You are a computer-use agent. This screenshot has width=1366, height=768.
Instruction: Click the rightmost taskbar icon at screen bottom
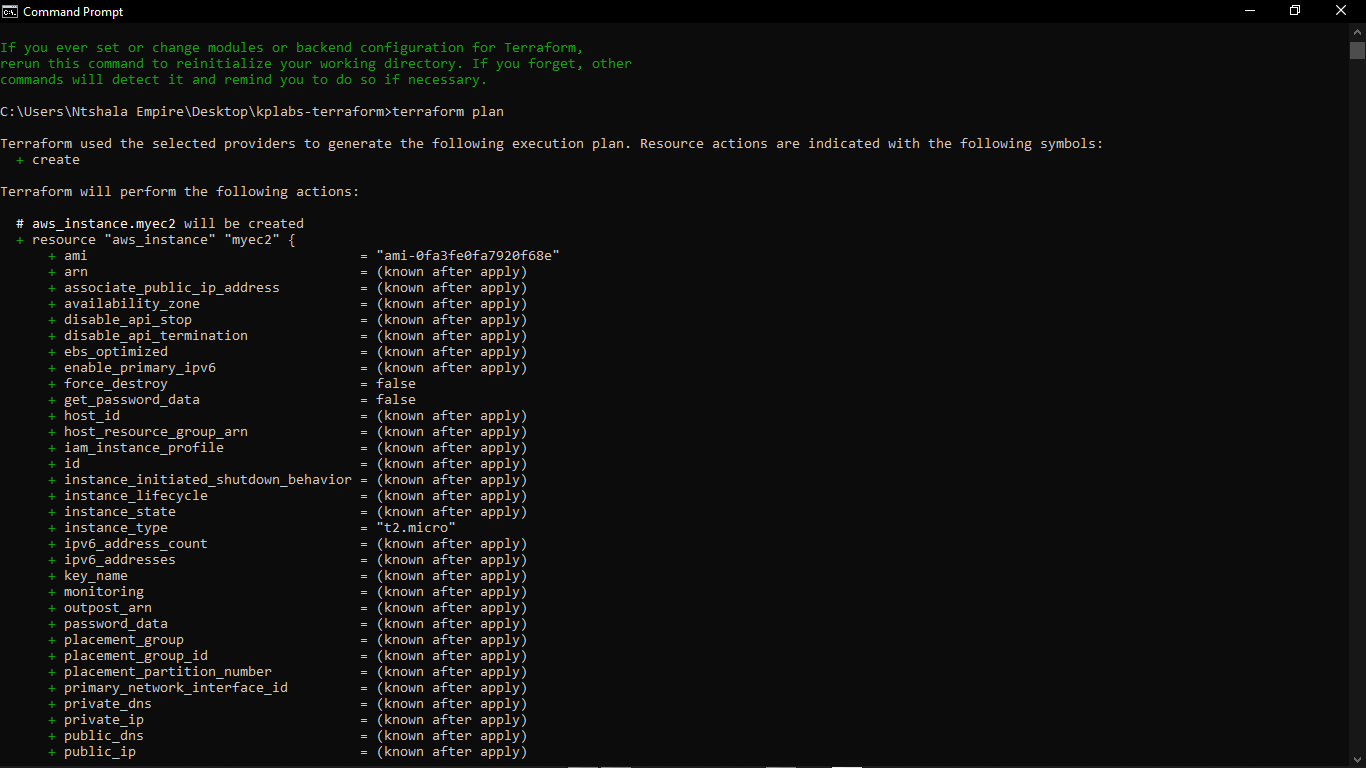pos(846,763)
